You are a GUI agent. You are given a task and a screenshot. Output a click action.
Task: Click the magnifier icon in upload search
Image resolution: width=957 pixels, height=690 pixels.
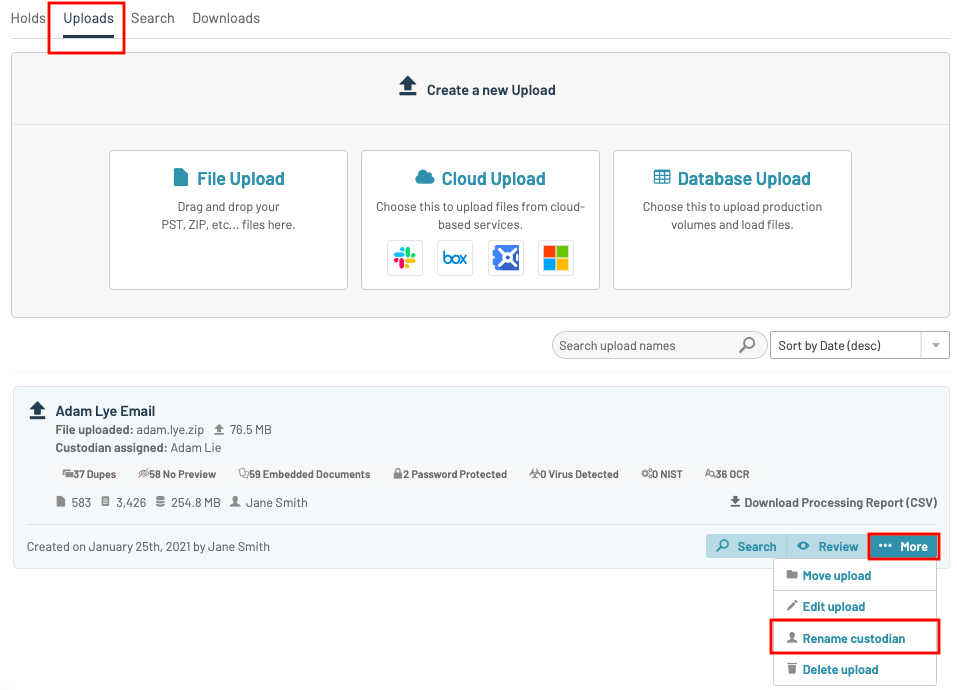[x=747, y=345]
